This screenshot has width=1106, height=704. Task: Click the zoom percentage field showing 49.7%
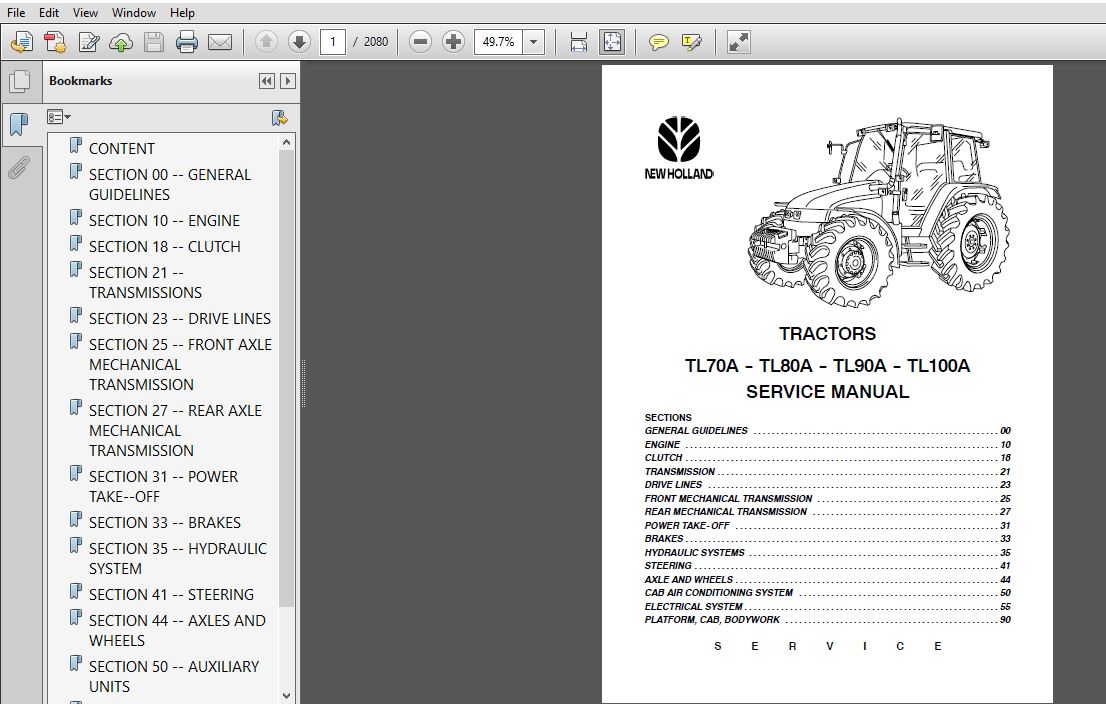[x=498, y=42]
